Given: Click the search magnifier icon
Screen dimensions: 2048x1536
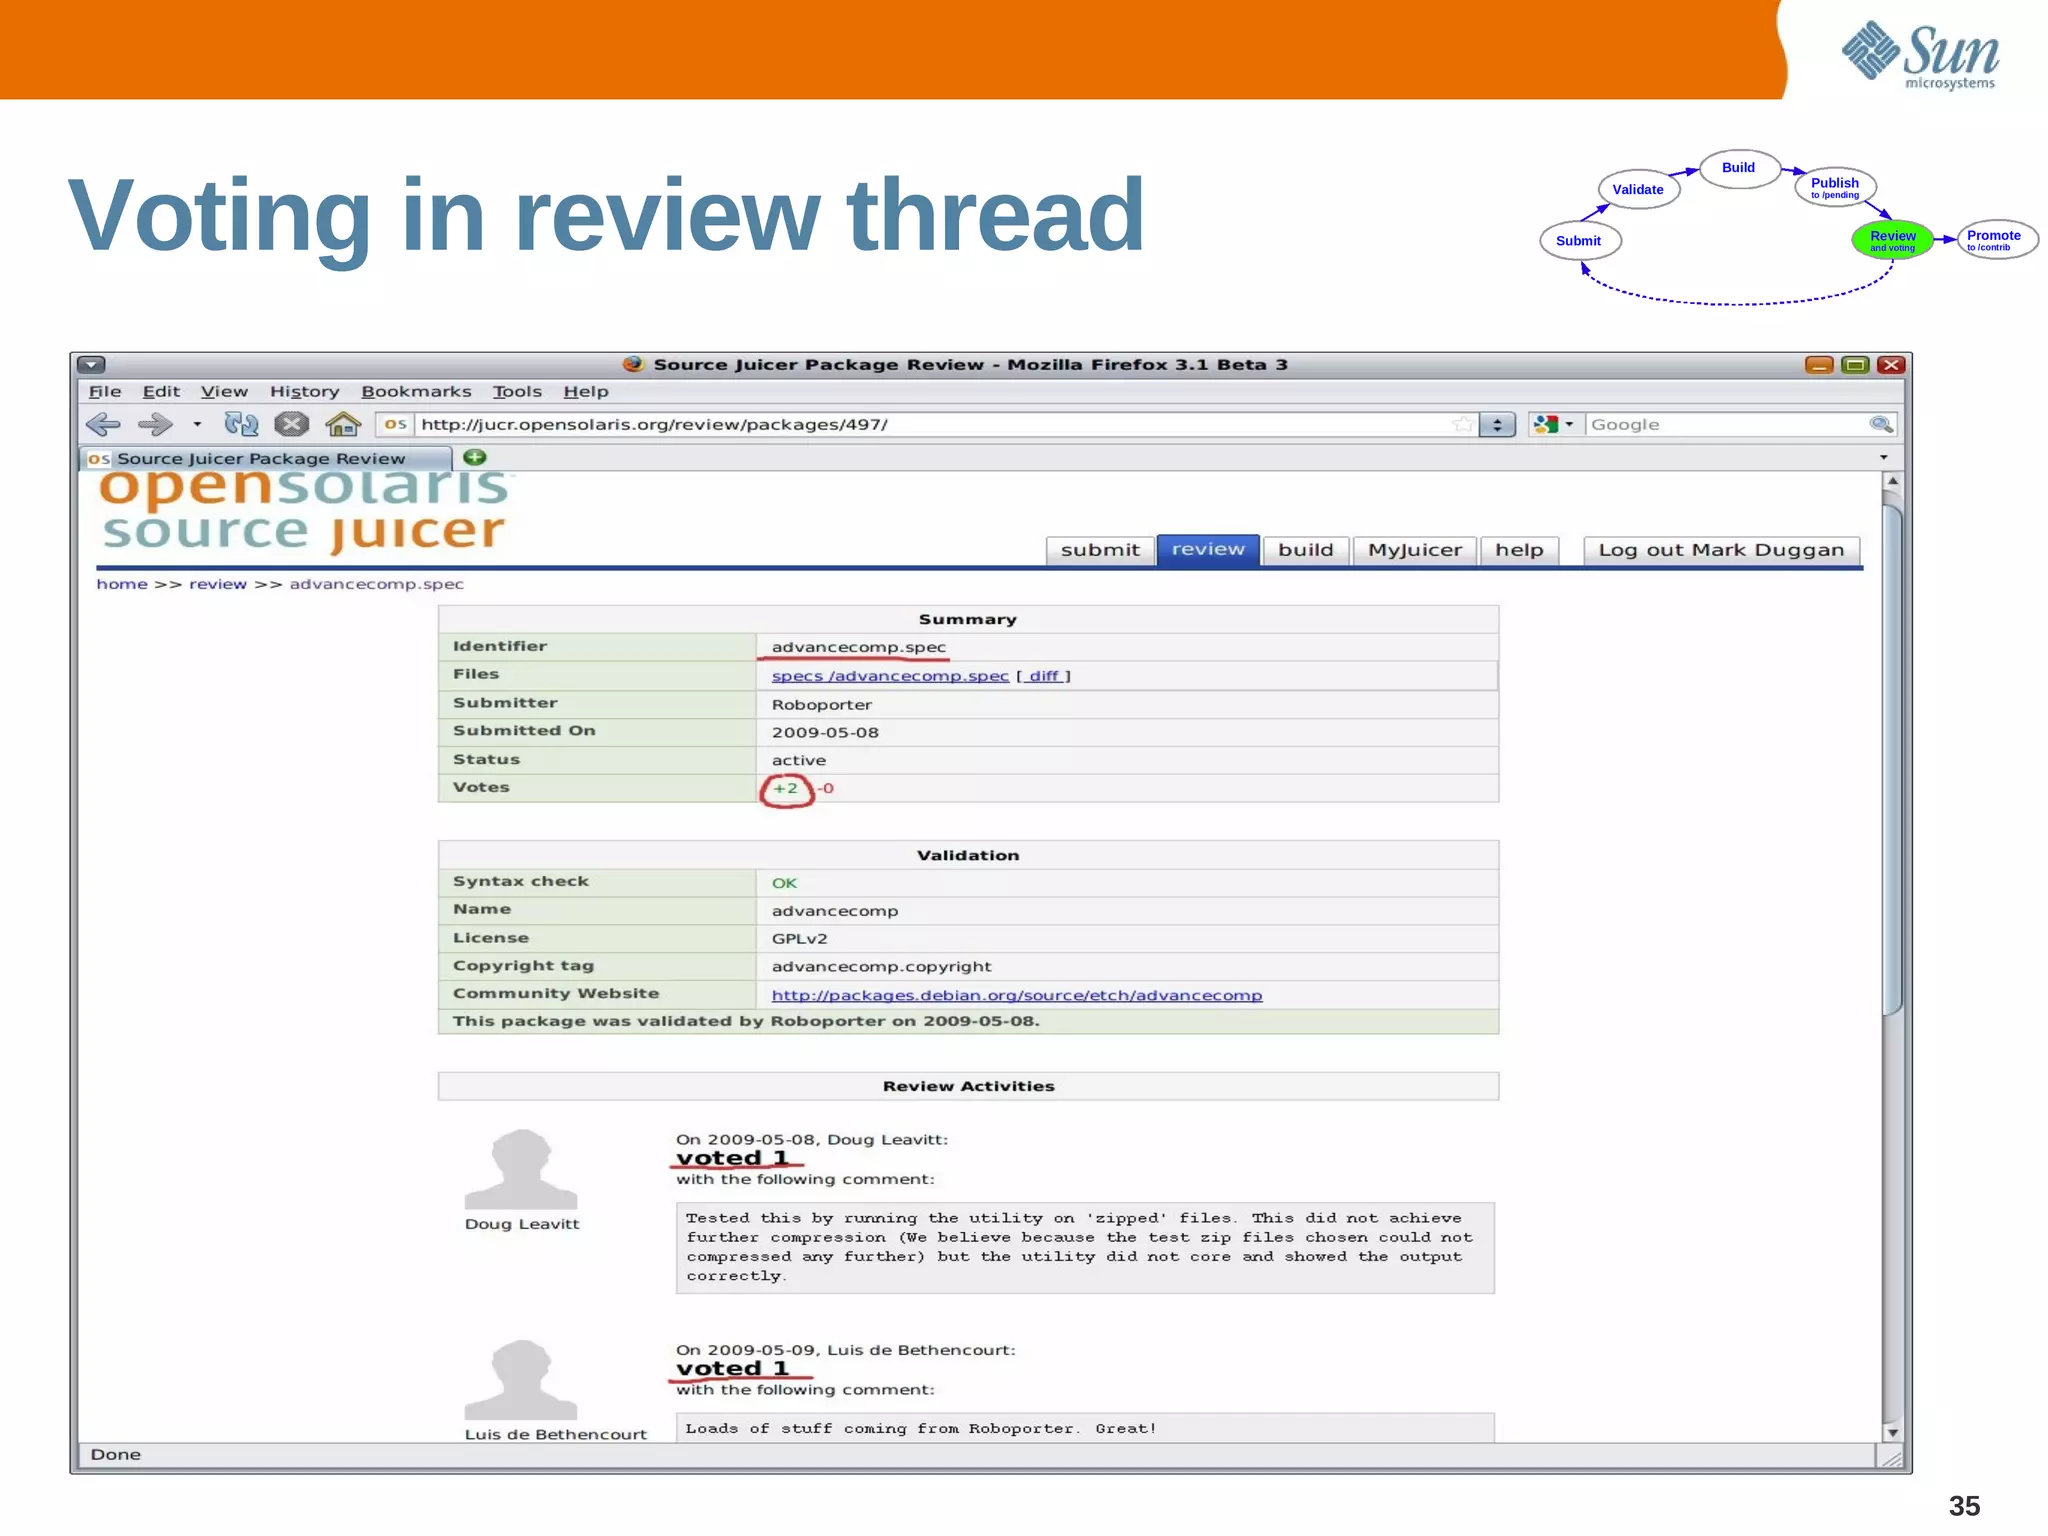Looking at the screenshot, I should coord(1880,424).
